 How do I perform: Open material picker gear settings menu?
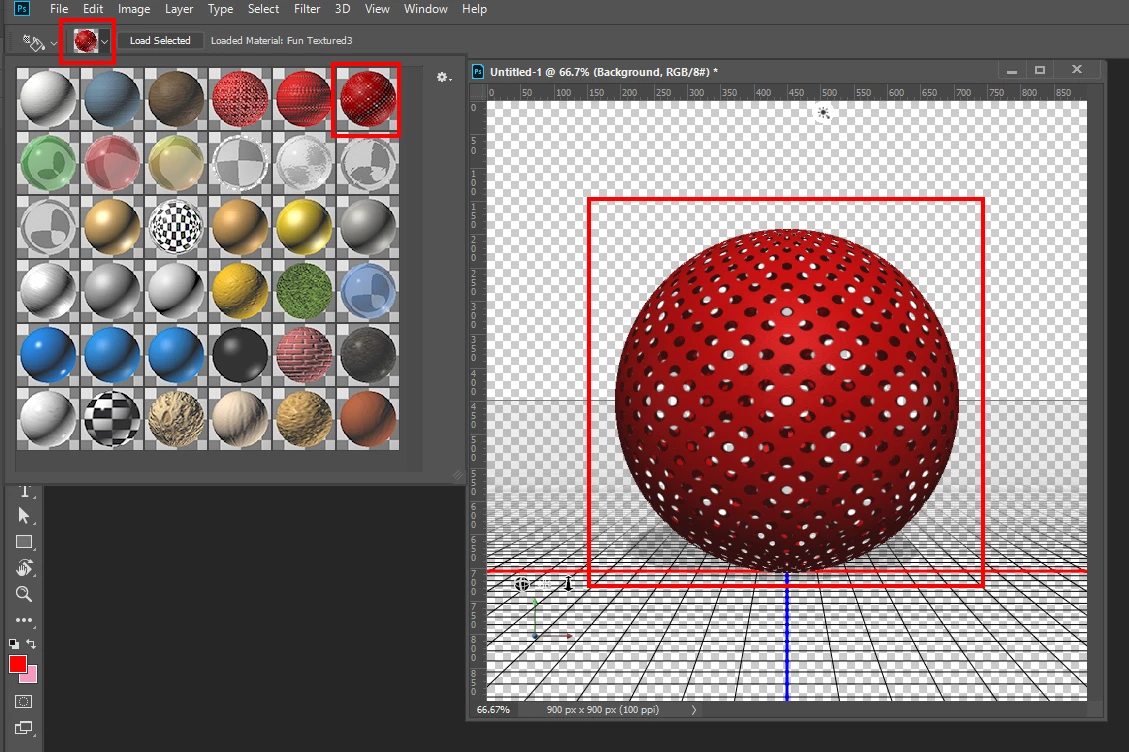pos(444,77)
